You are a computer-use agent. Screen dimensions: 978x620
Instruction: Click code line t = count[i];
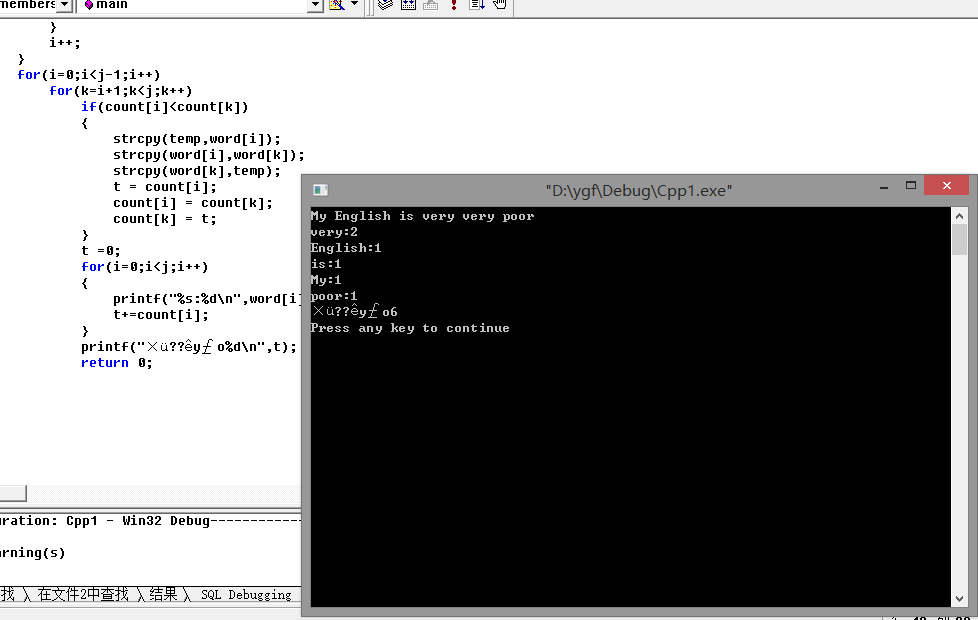point(165,187)
